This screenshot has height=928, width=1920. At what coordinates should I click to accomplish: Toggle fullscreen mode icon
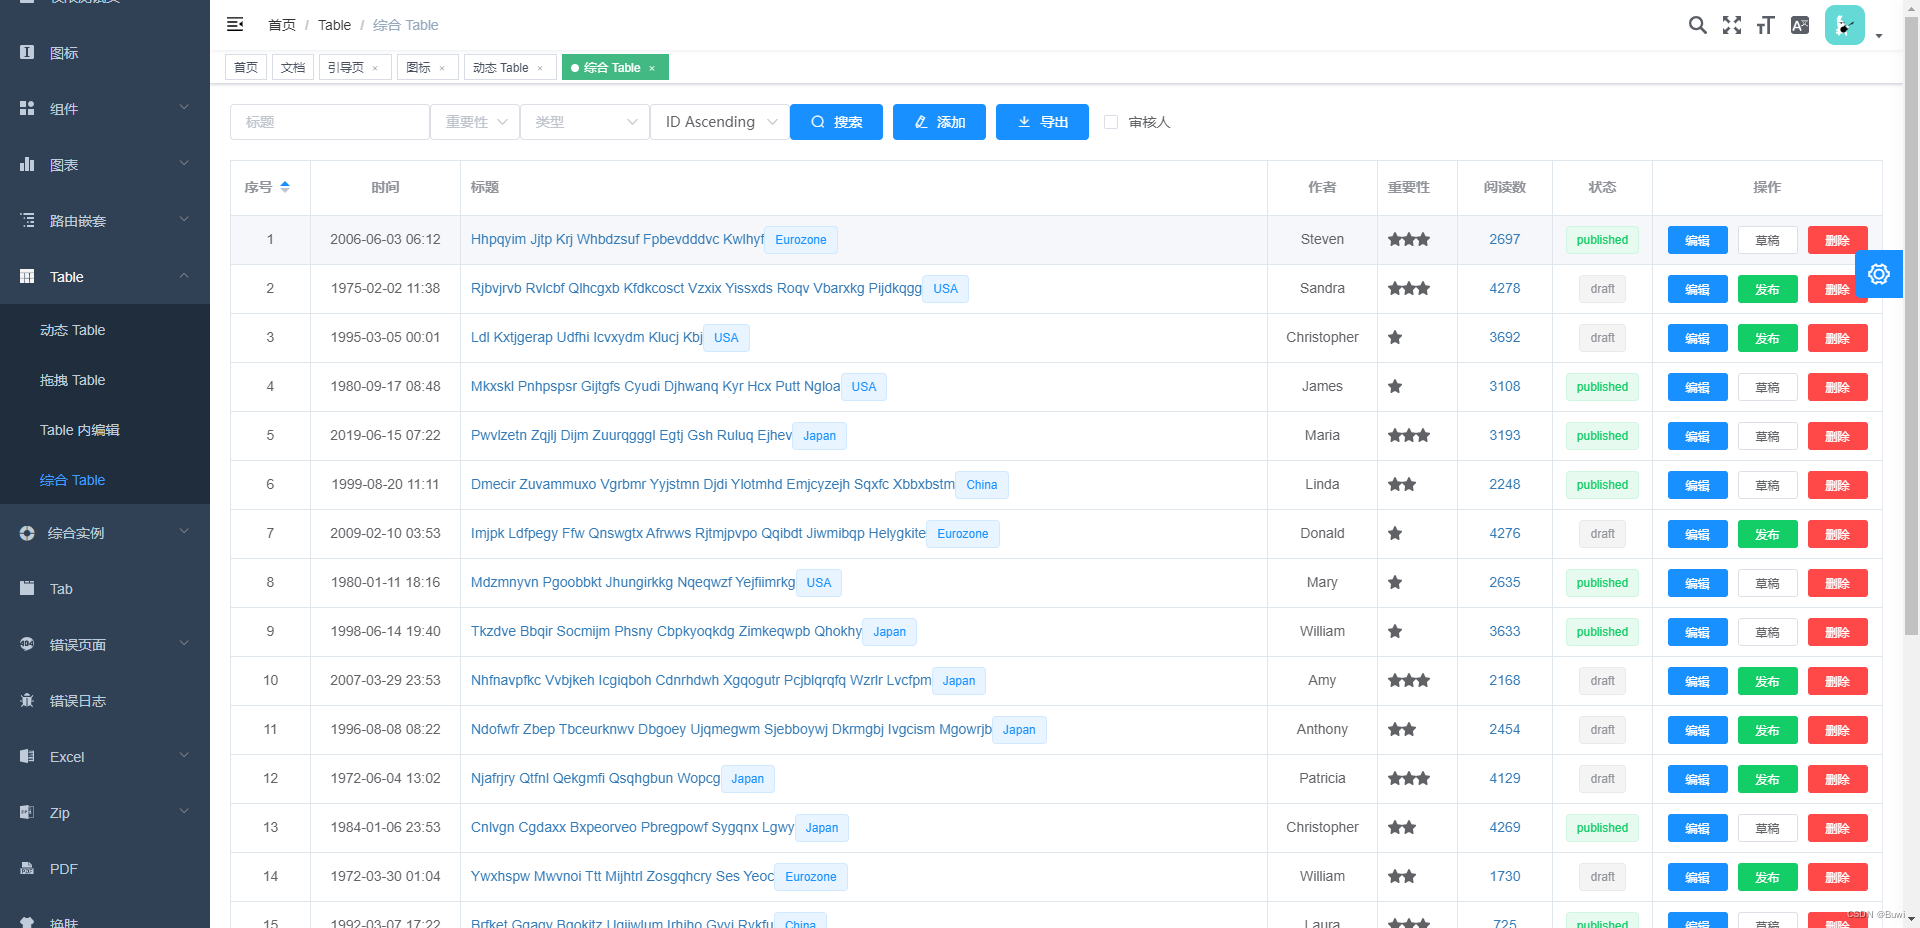coord(1731,25)
